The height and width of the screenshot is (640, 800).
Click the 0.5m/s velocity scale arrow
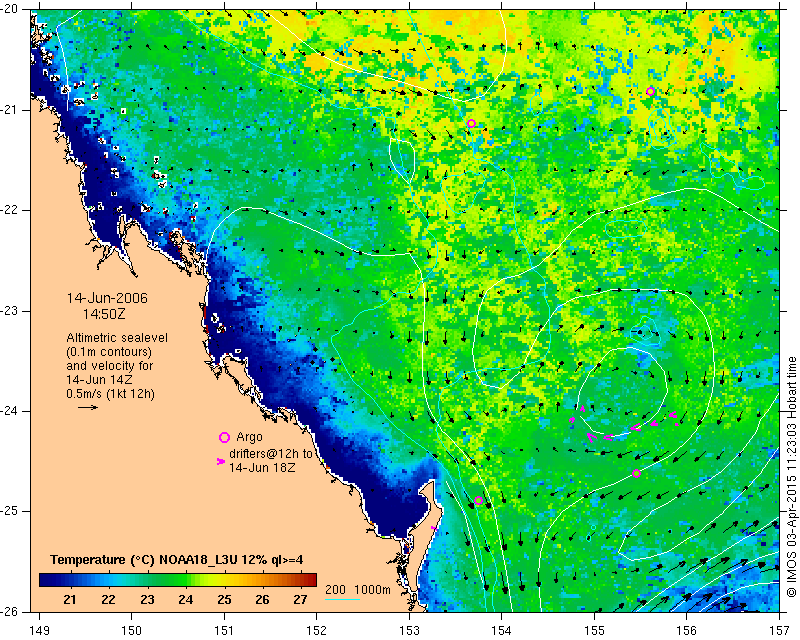point(88,407)
